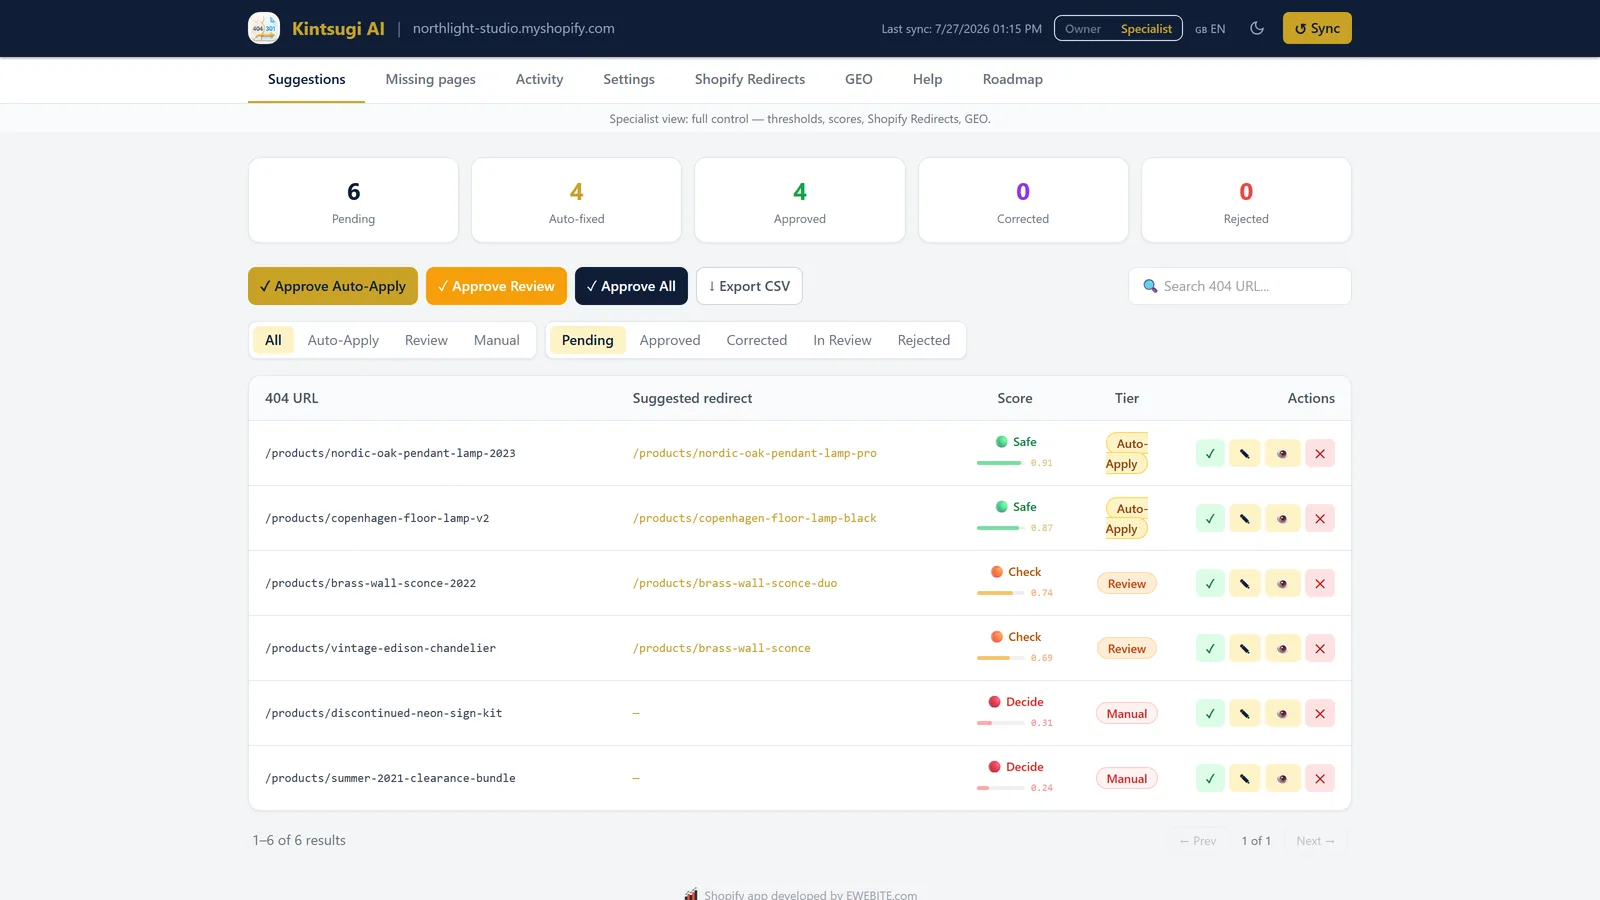1600x900 pixels.
Task: Click Approve Auto-Apply button
Action: coord(333,286)
